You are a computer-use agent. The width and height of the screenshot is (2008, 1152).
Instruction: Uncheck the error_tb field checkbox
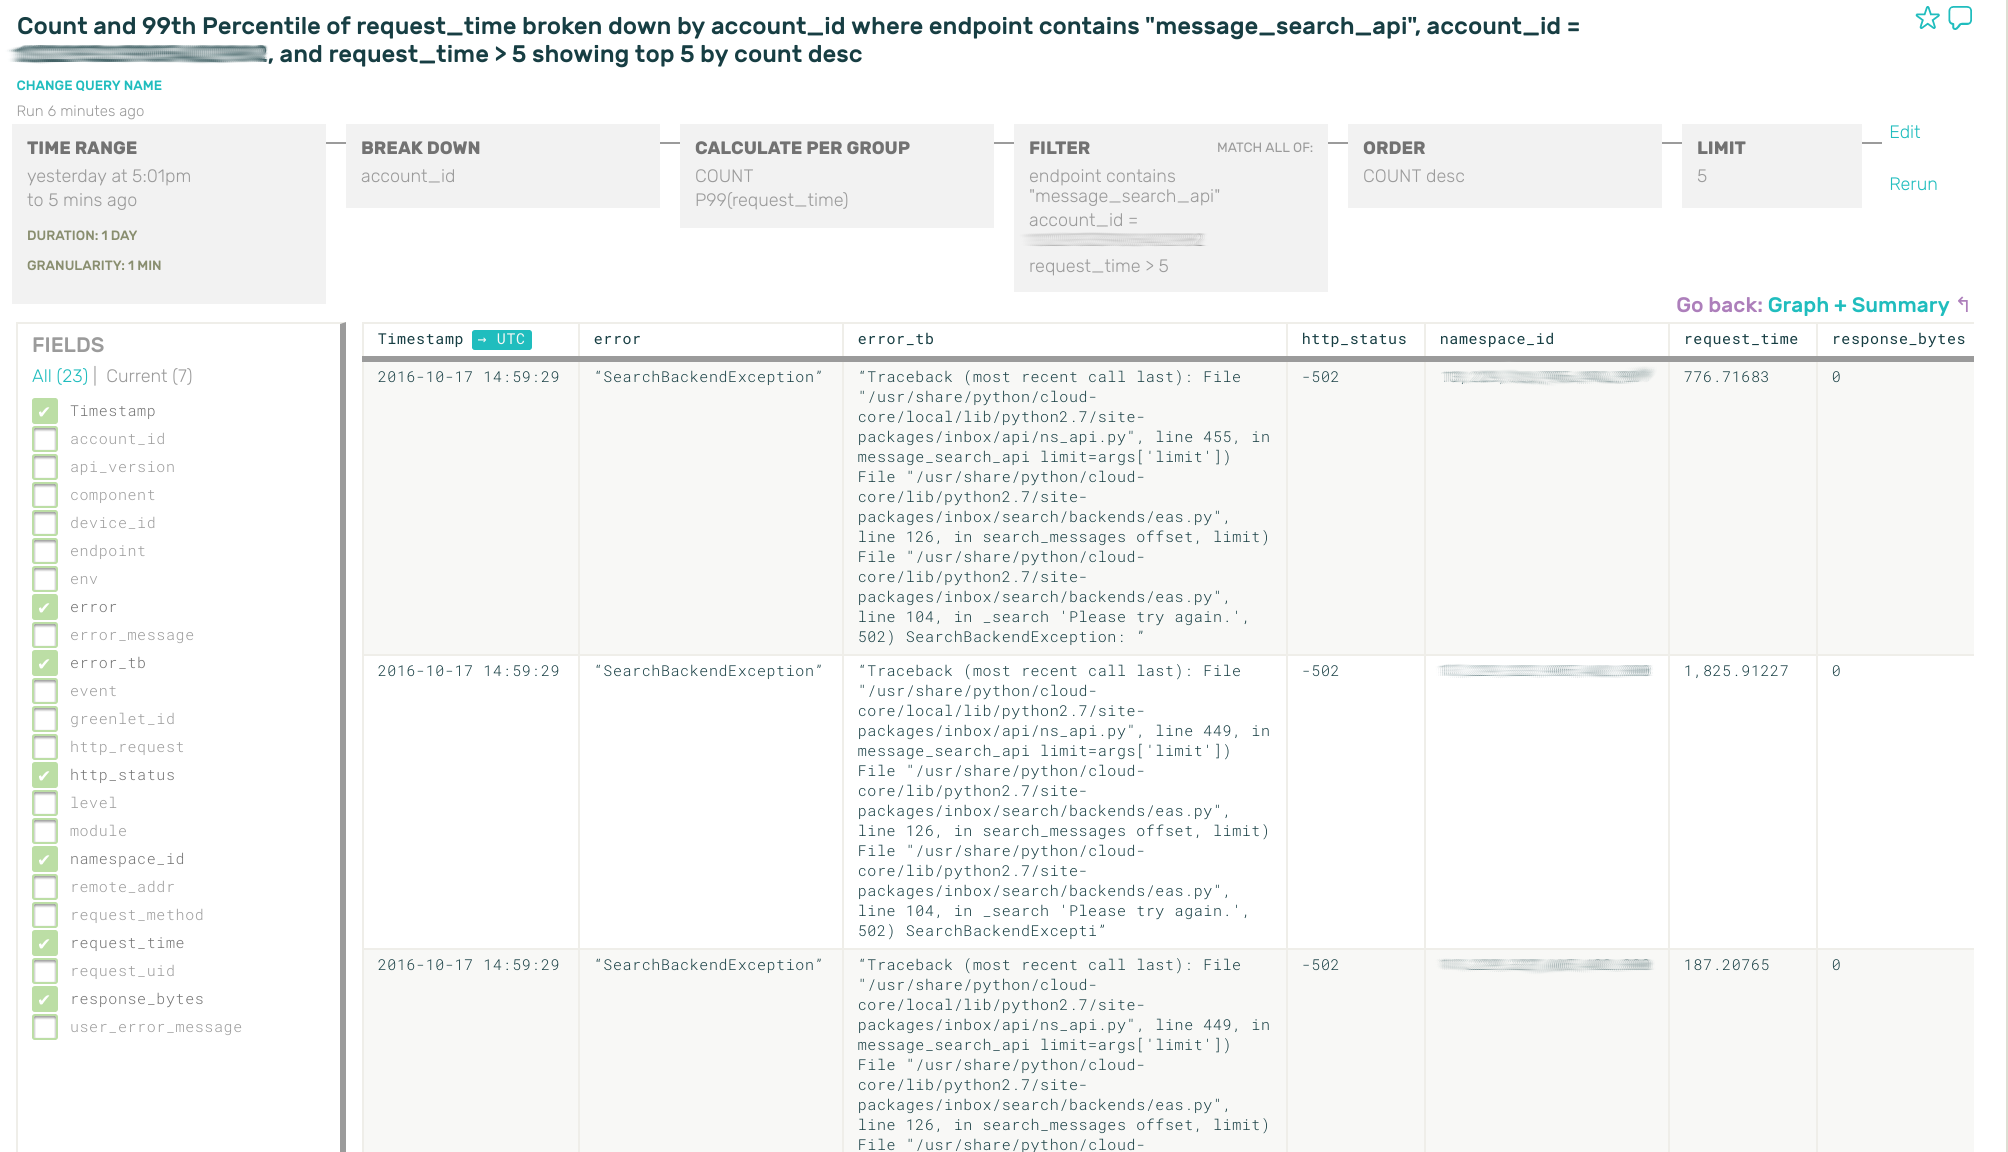[x=45, y=663]
